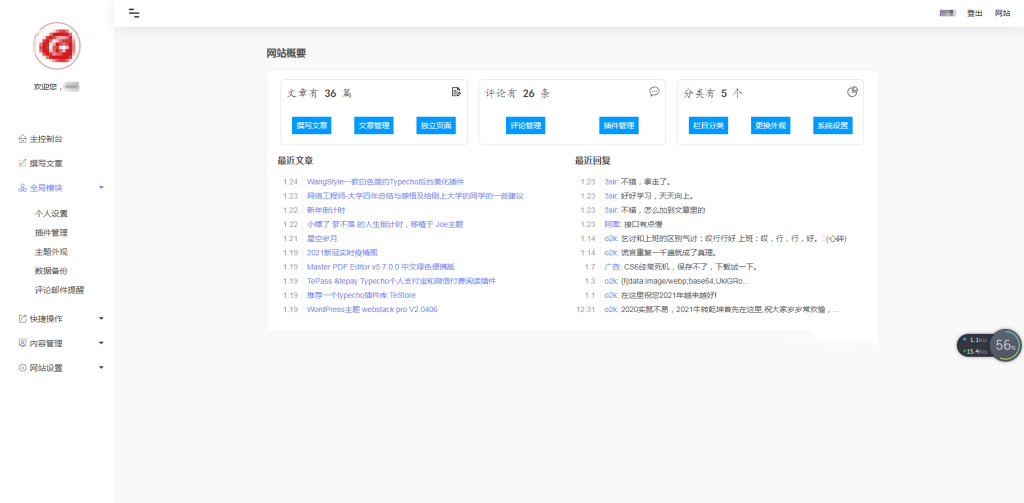Click o2k on the 谎言重复一千遍 reply

click(611, 253)
